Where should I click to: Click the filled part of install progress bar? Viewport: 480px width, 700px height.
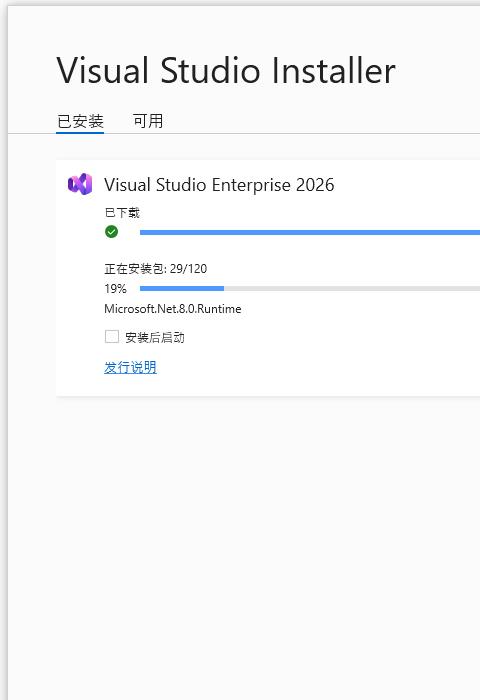[x=182, y=288]
